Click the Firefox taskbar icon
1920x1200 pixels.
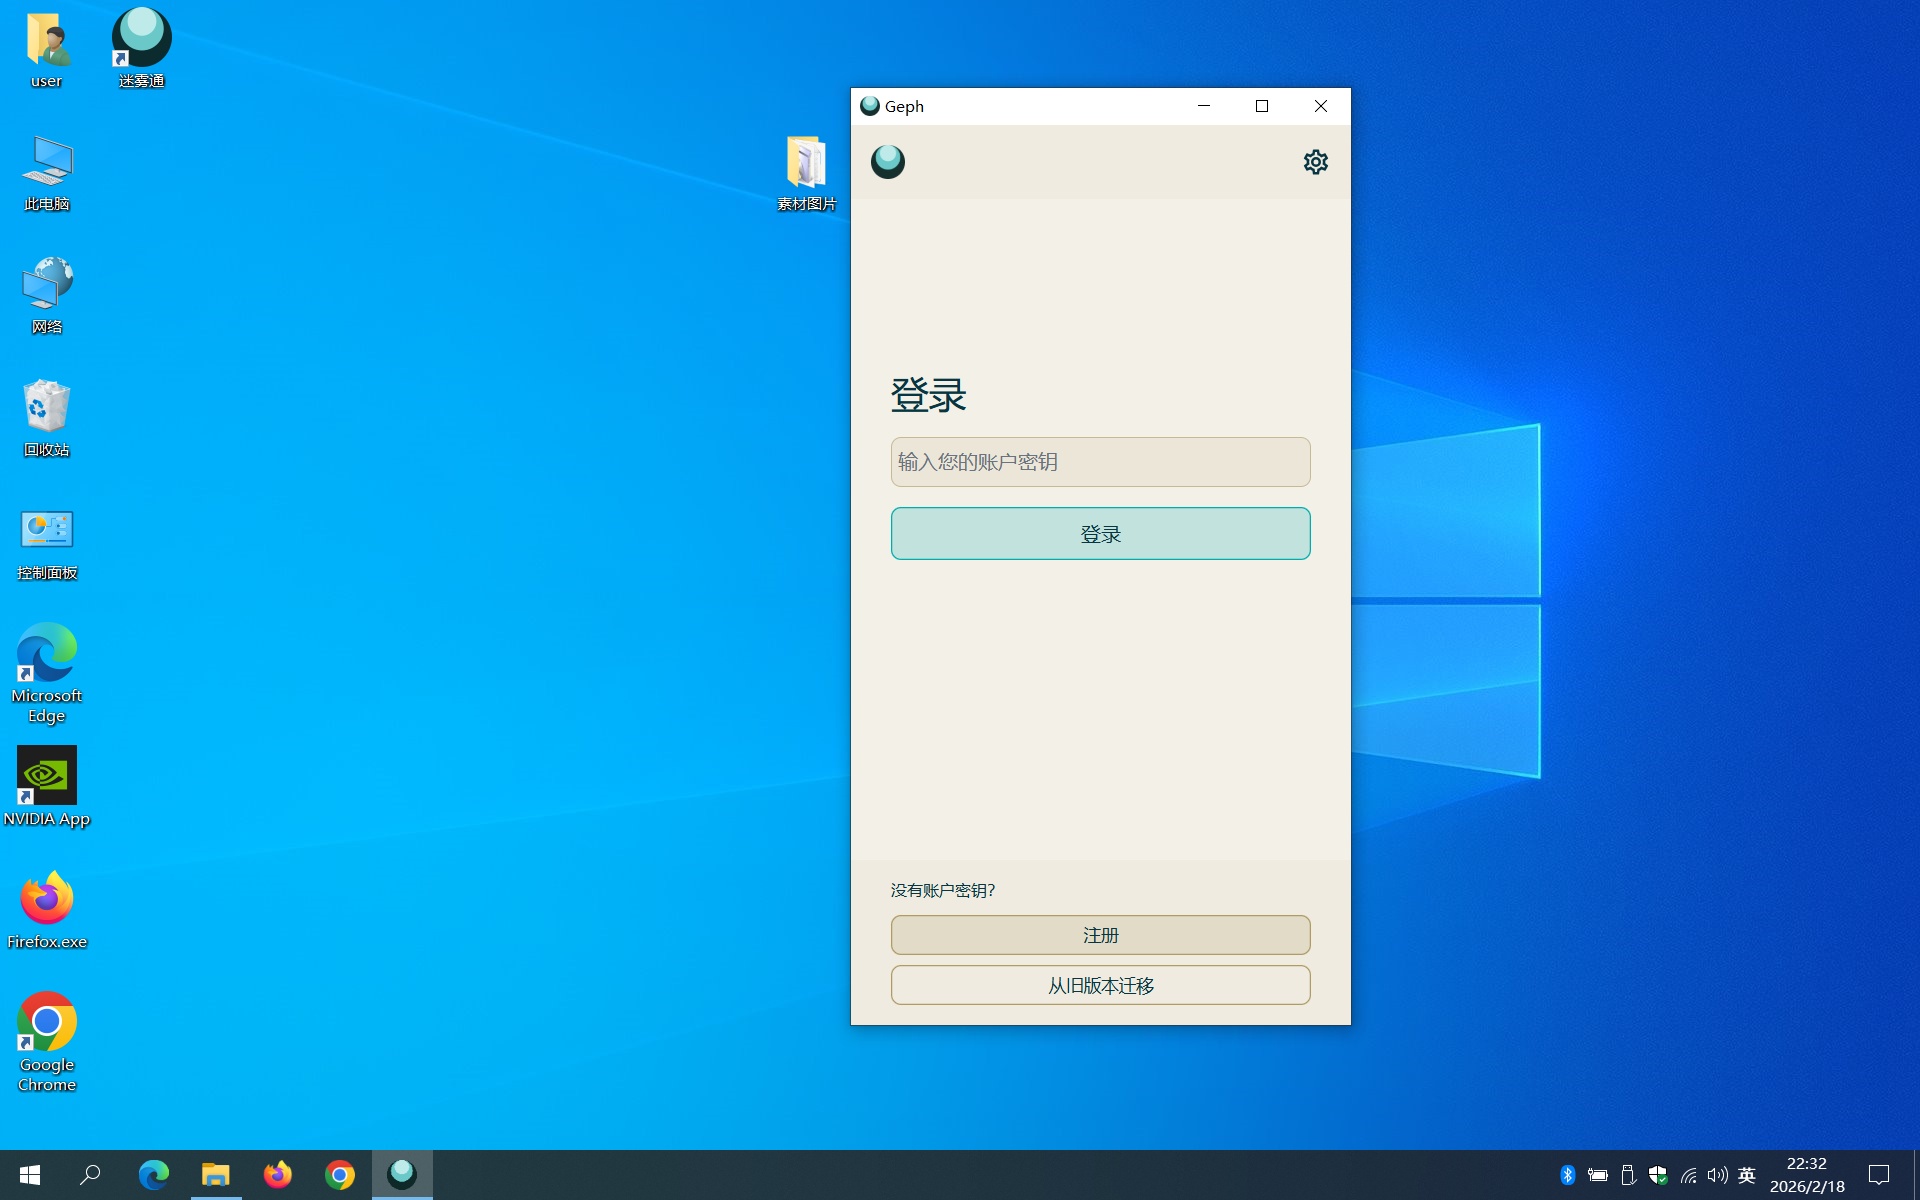tap(278, 1174)
